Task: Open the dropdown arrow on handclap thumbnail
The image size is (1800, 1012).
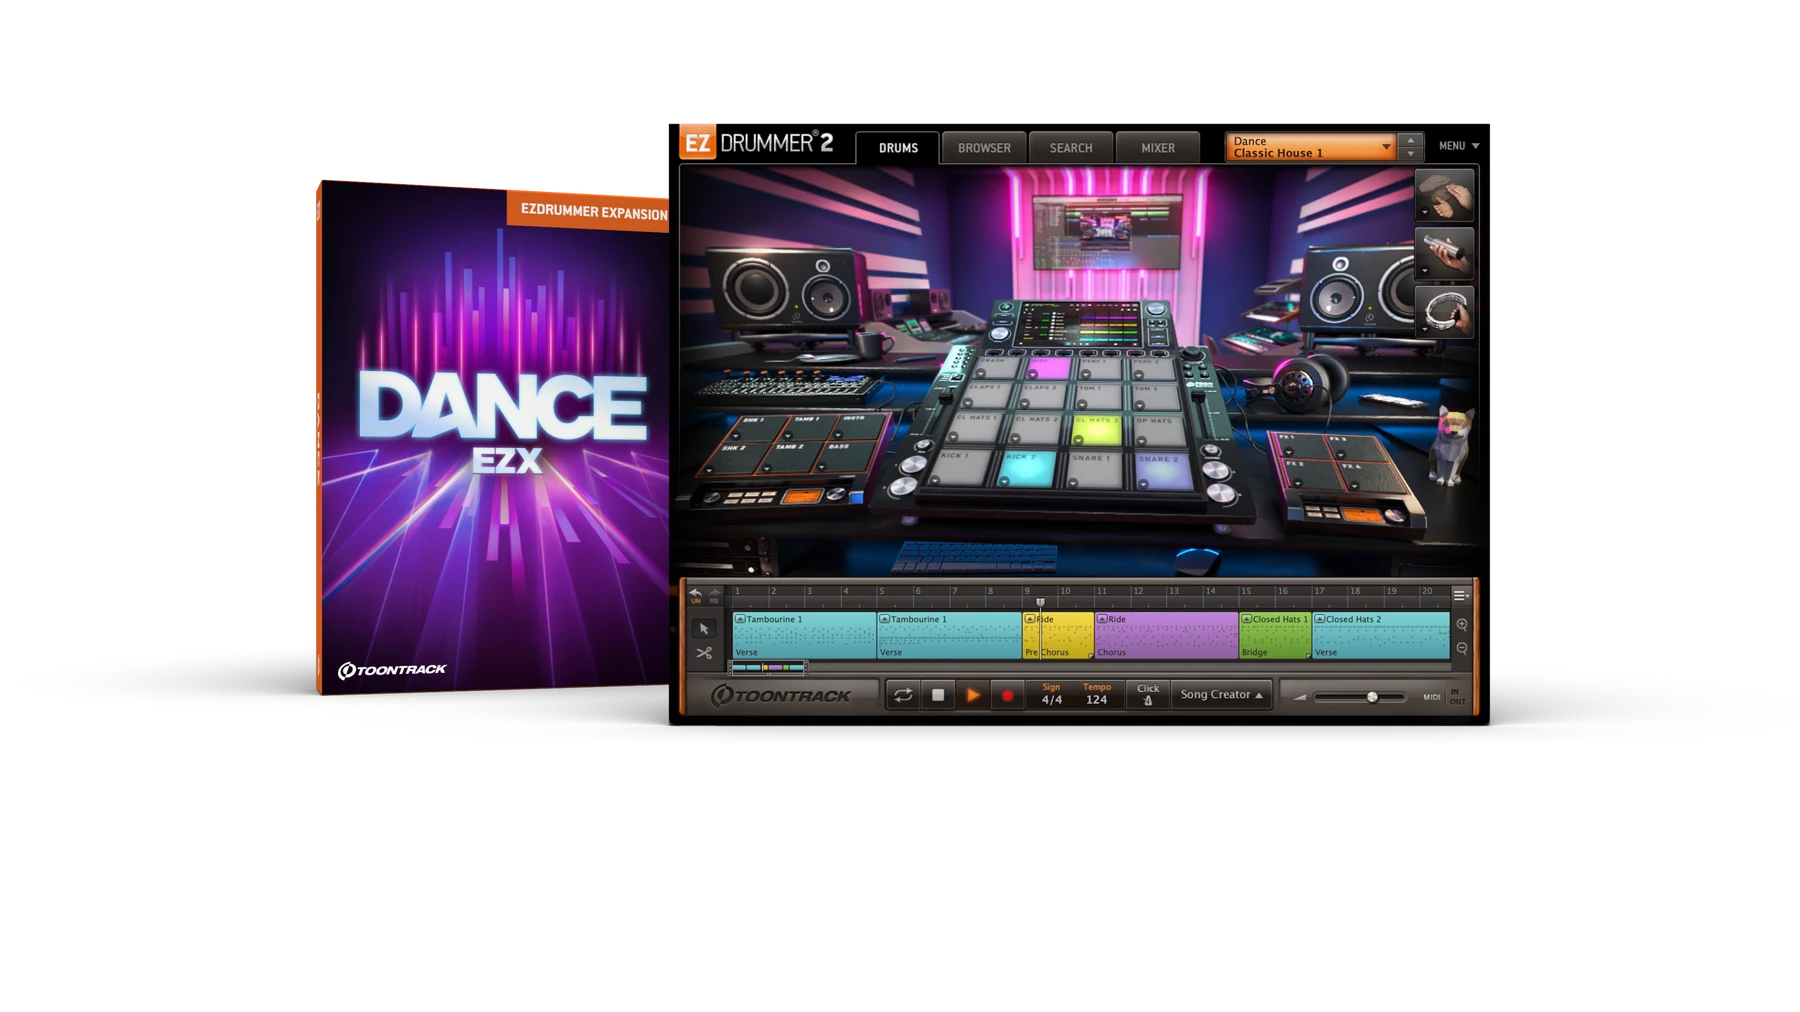Action: 1425,214
